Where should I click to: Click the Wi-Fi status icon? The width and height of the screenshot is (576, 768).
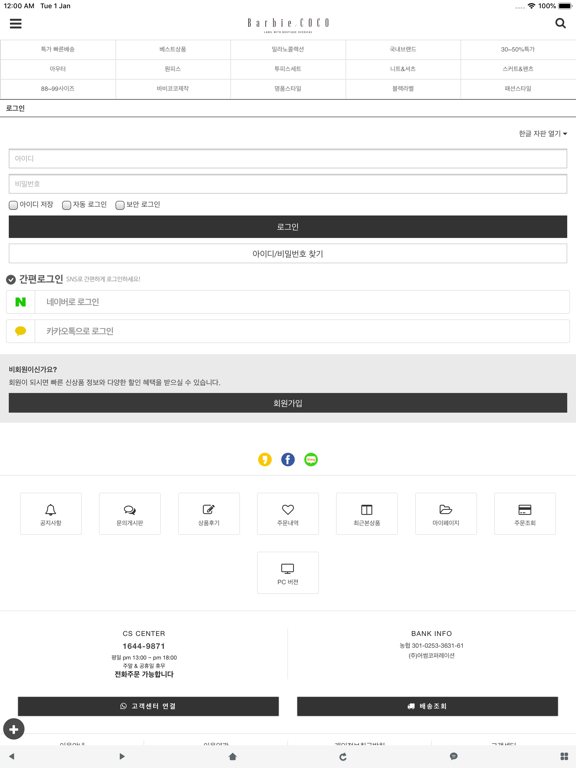[x=531, y=6]
